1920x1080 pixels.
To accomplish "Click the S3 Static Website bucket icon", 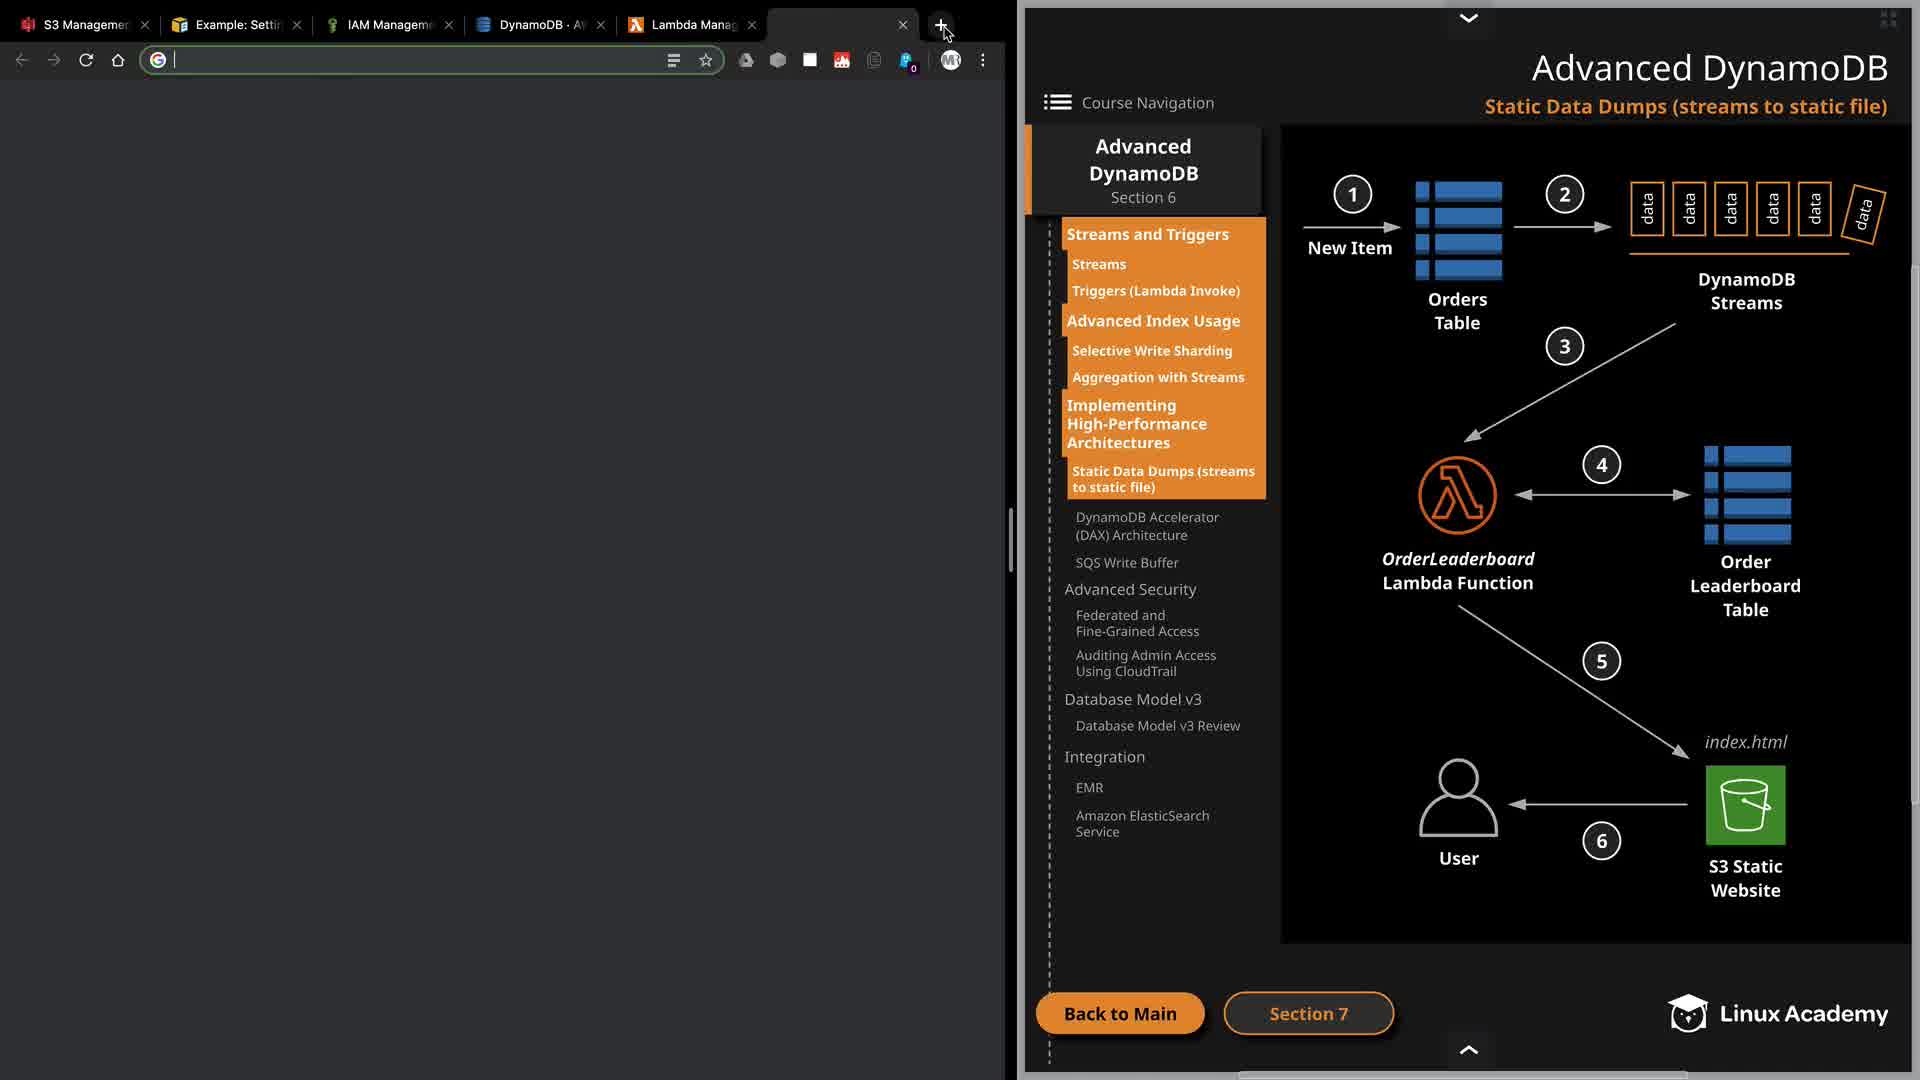I will pos(1745,805).
